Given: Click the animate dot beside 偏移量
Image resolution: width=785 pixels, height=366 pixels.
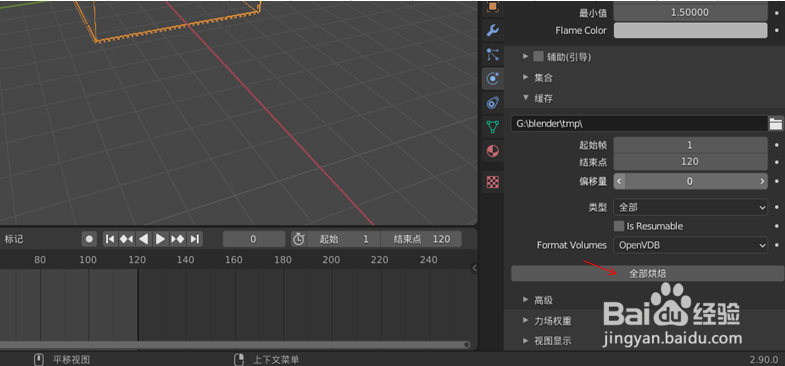Looking at the screenshot, I should click(776, 181).
